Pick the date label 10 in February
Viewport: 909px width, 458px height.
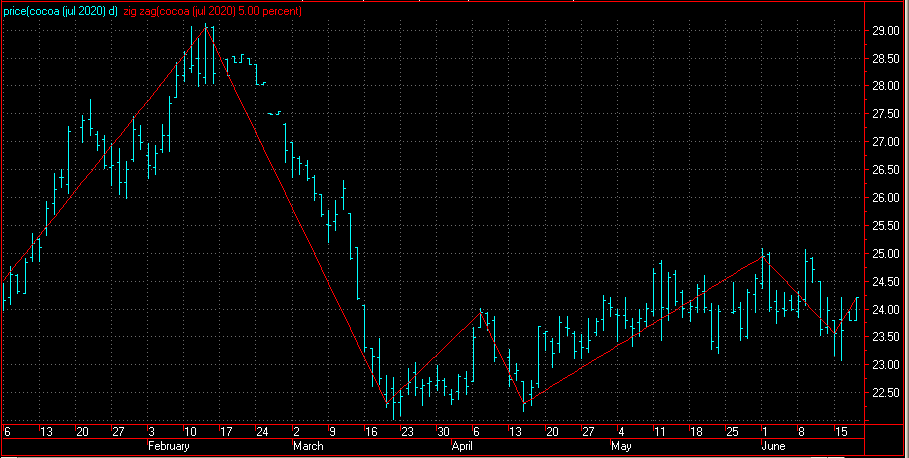point(190,432)
